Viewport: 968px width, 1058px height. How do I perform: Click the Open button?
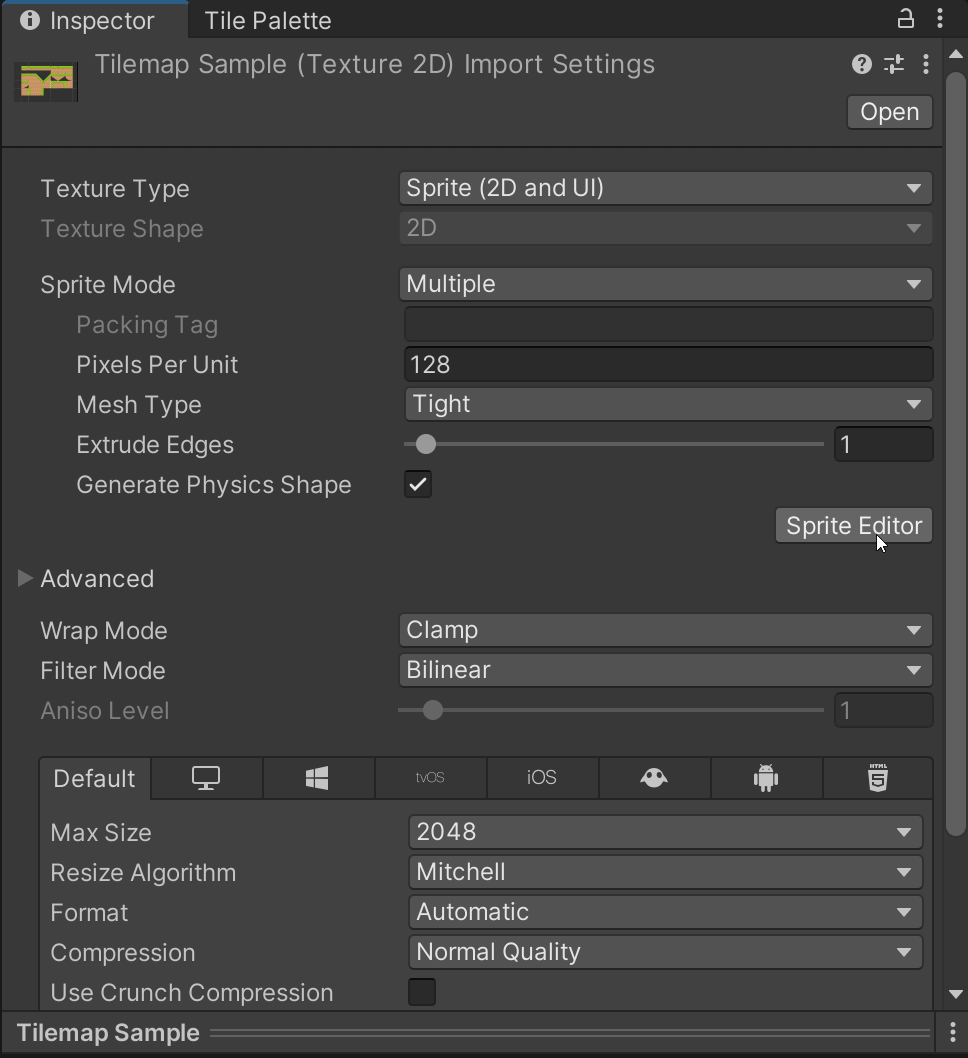click(888, 112)
